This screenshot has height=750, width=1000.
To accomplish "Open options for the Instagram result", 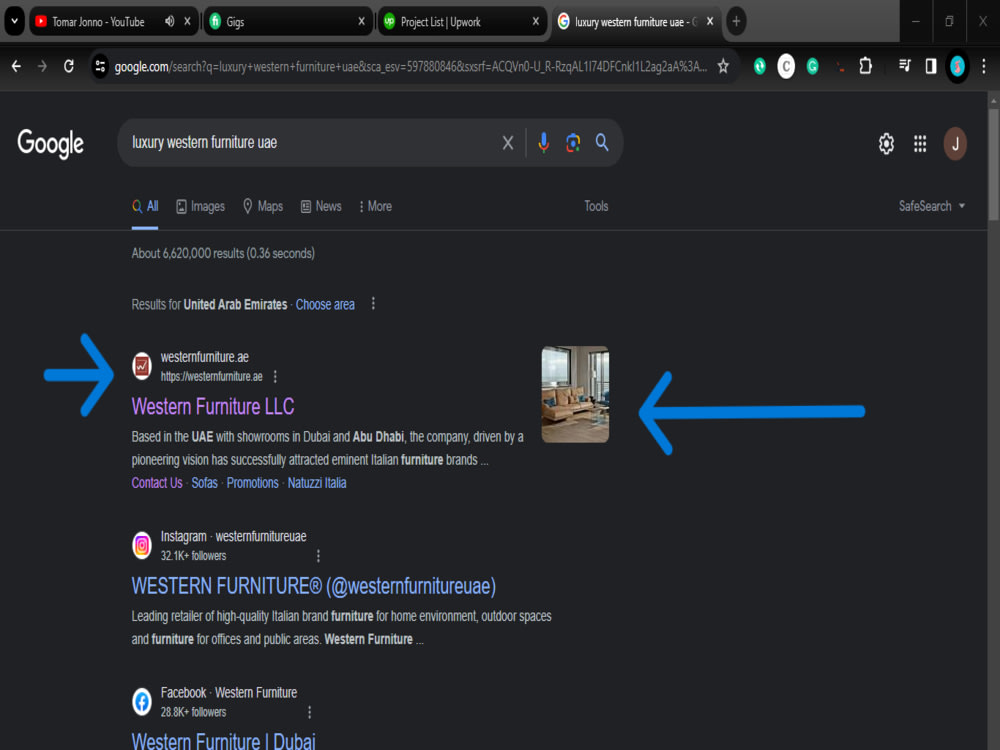I will tap(318, 556).
